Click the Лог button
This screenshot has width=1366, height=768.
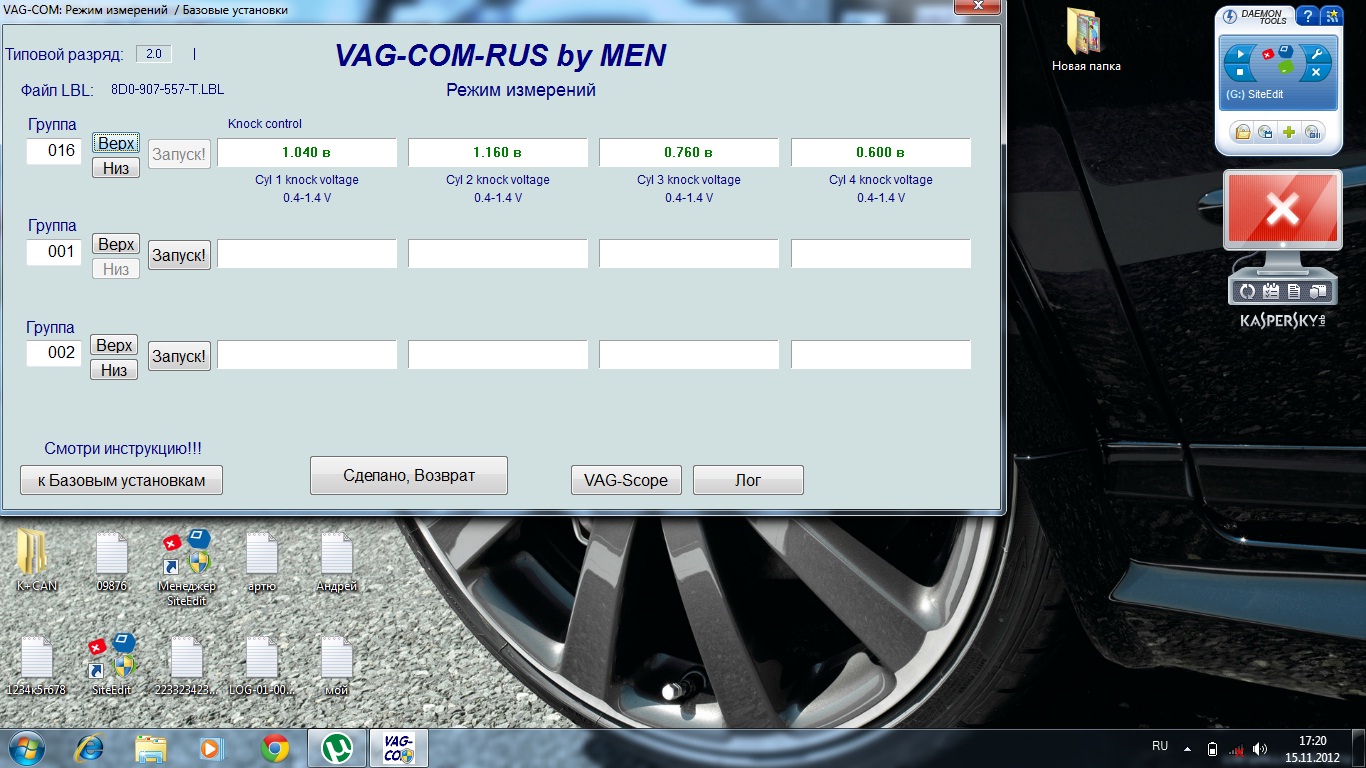coord(748,480)
